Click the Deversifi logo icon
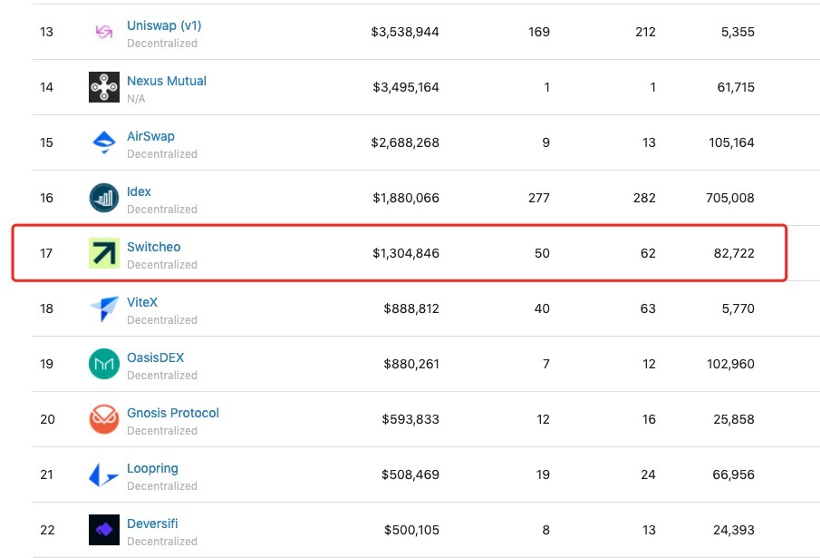This screenshot has width=820, height=558. click(104, 530)
